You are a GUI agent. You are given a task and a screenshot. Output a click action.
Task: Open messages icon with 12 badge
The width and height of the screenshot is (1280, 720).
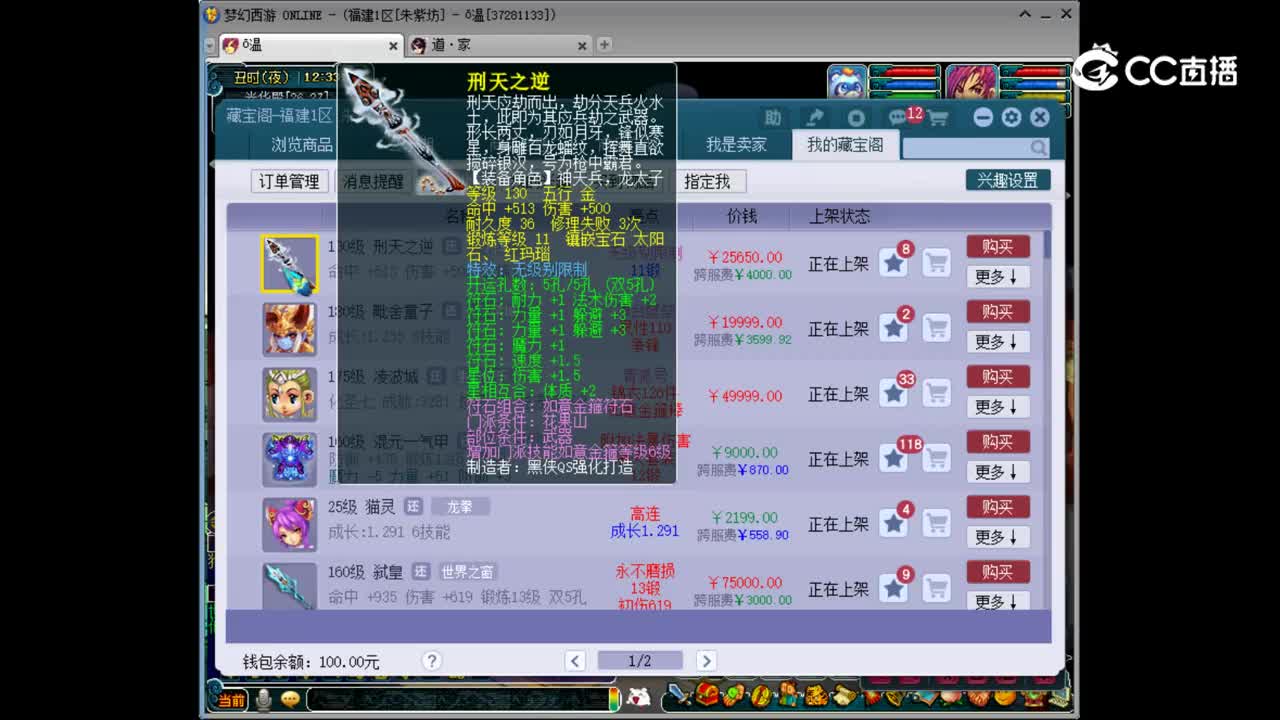899,117
